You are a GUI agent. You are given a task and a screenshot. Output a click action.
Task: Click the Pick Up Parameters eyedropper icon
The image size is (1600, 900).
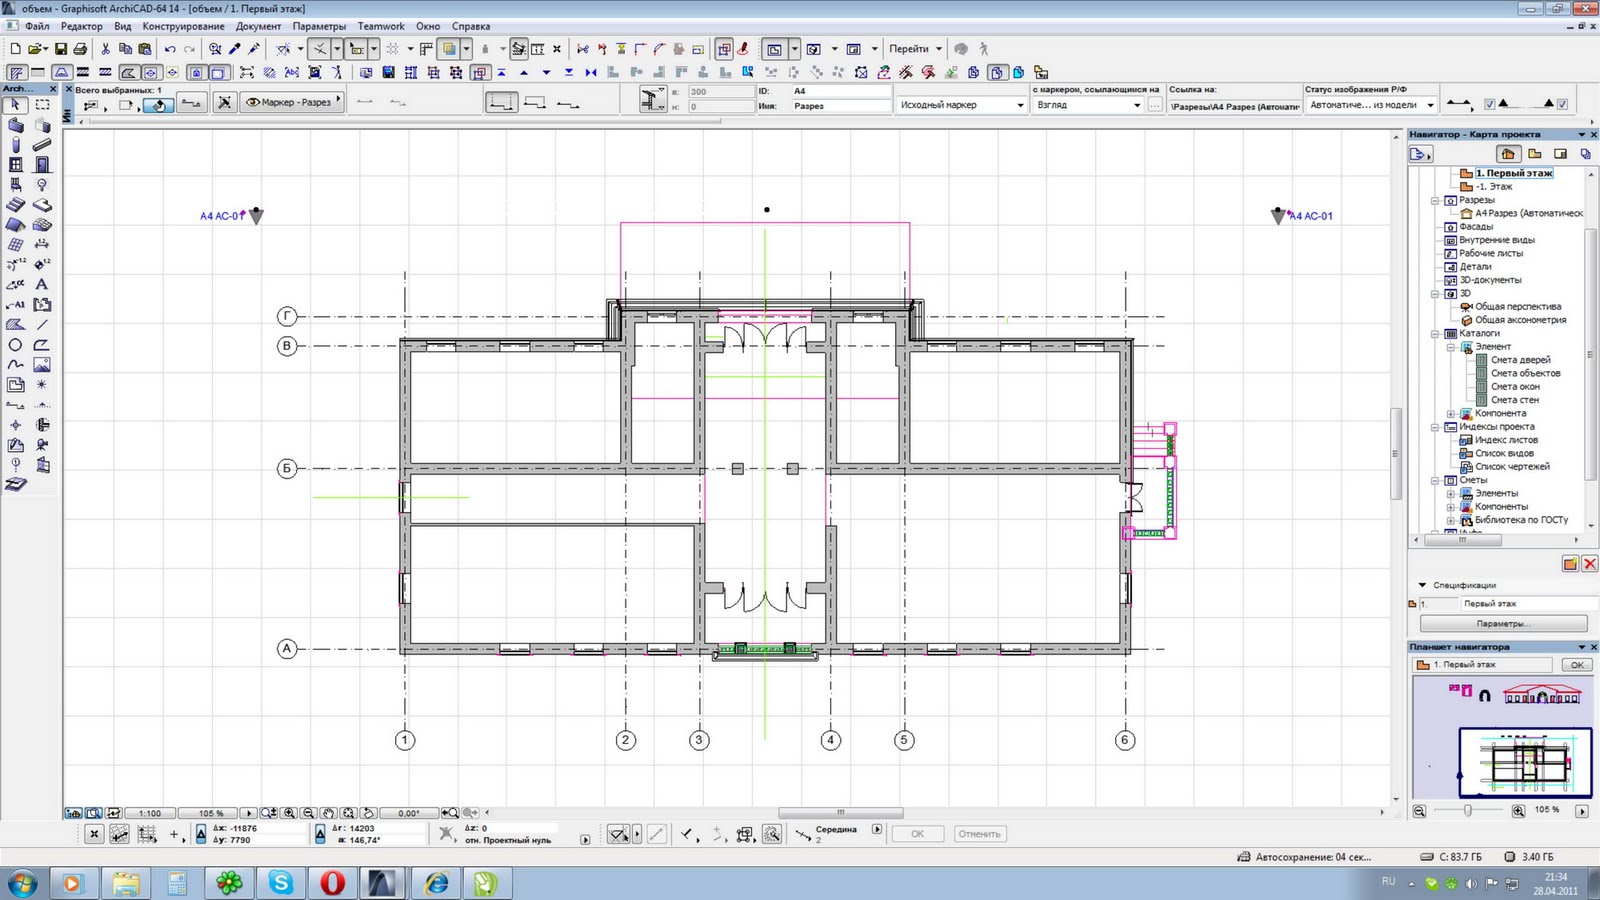[234, 48]
